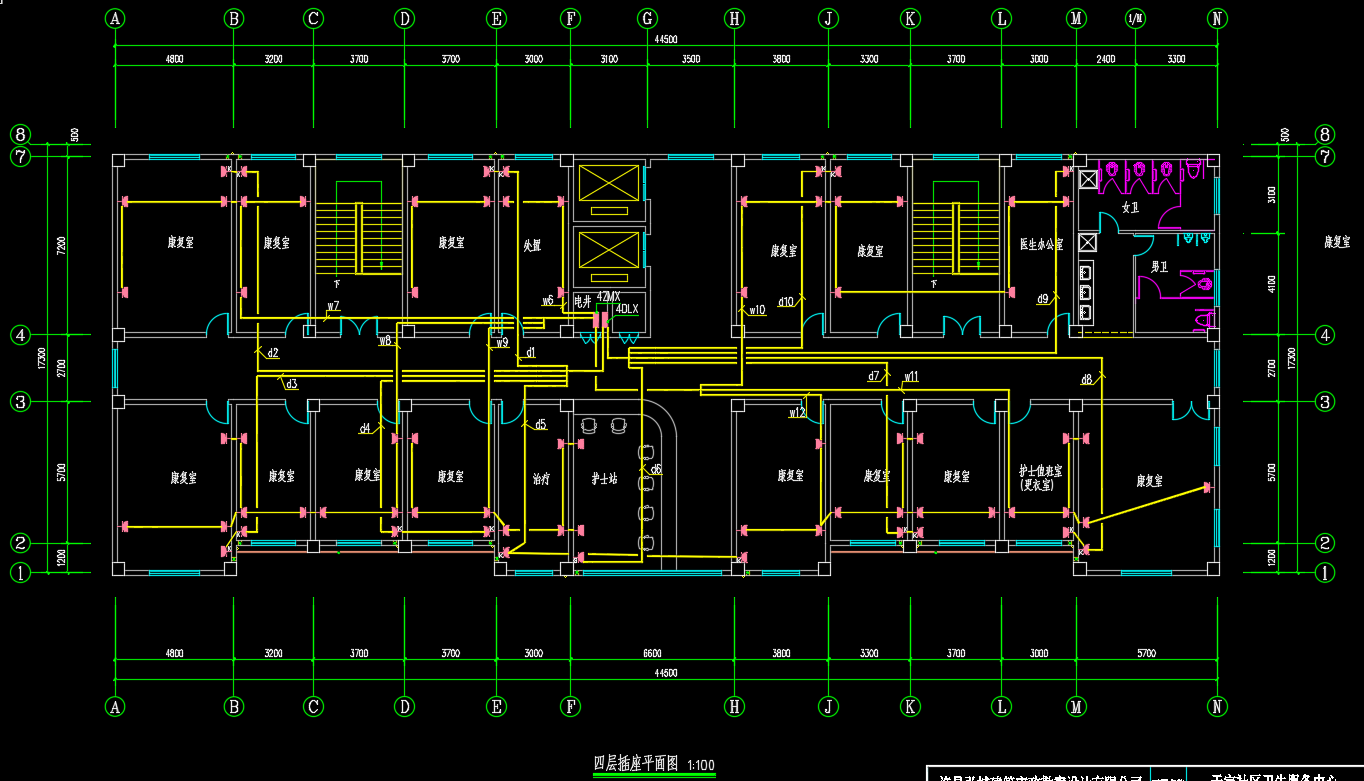The image size is (1364, 781).
Task: Select the 康复室 label outside the building outline
Action: pyautogui.click(x=1337, y=242)
